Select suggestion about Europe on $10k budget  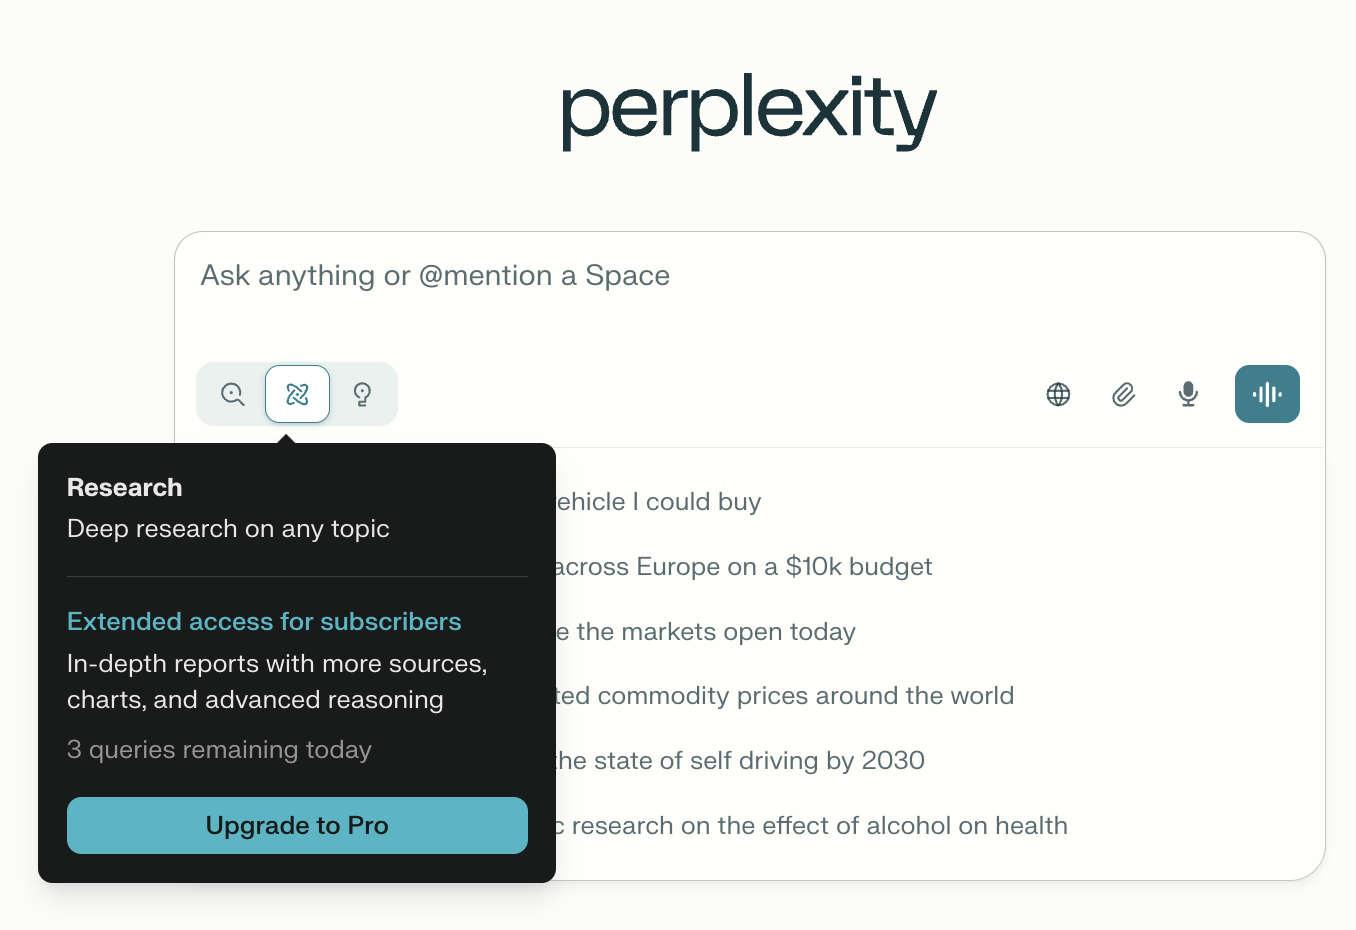point(744,567)
